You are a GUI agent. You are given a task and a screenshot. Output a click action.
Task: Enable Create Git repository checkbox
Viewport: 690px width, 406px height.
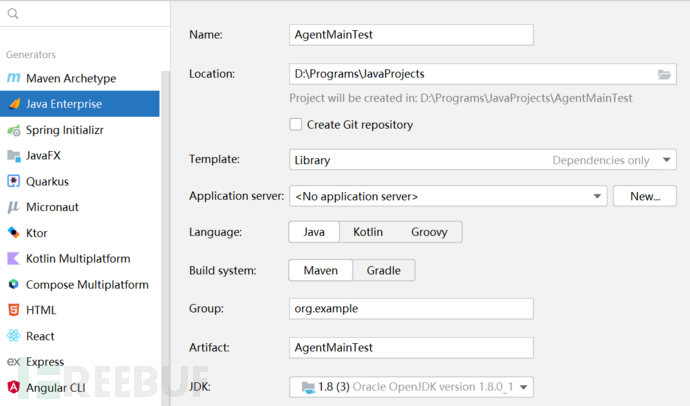tap(296, 125)
